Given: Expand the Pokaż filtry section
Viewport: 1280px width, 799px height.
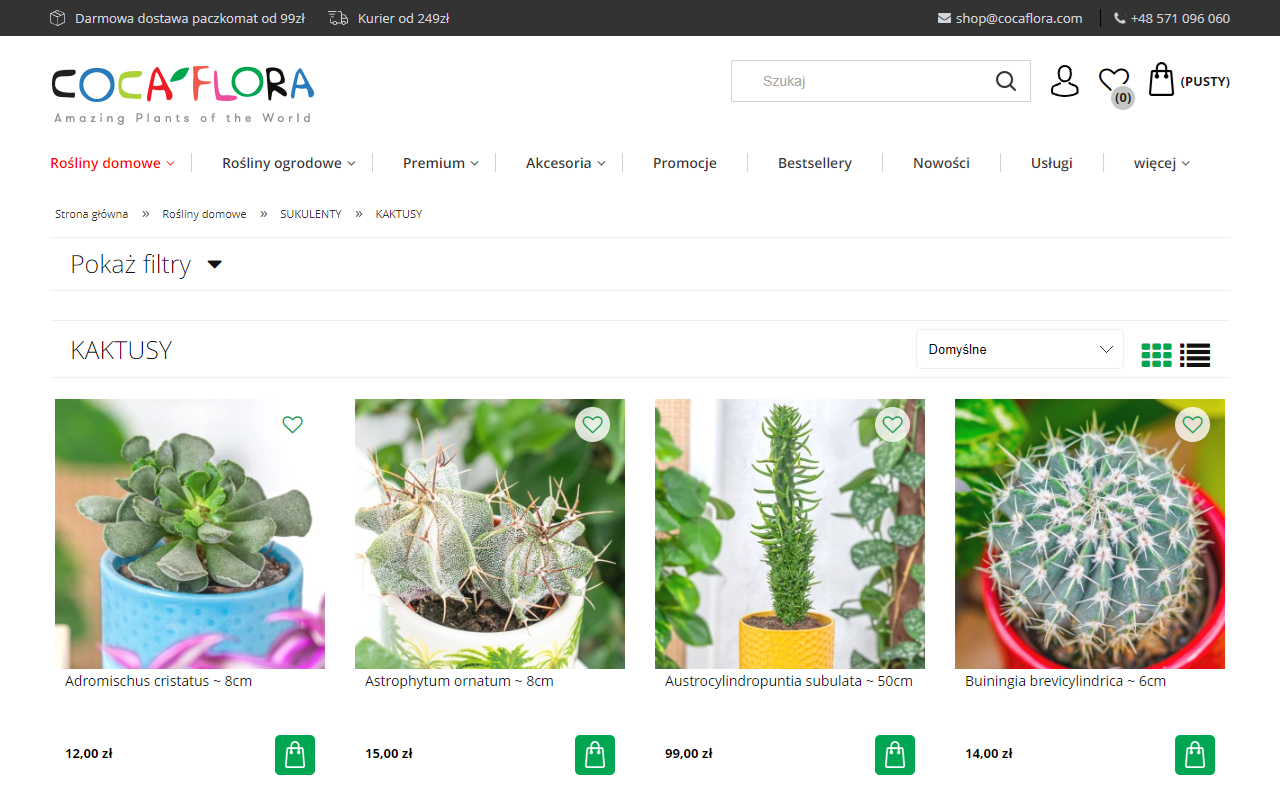Looking at the screenshot, I should coord(146,265).
